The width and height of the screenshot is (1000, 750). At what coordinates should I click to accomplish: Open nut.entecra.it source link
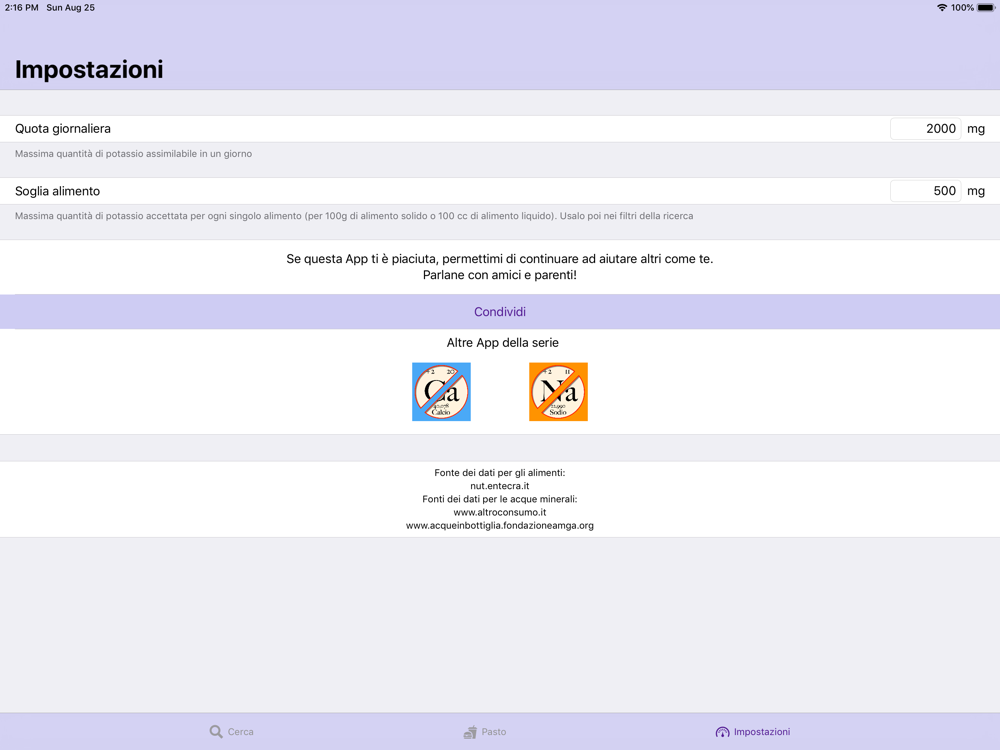pyautogui.click(x=499, y=486)
